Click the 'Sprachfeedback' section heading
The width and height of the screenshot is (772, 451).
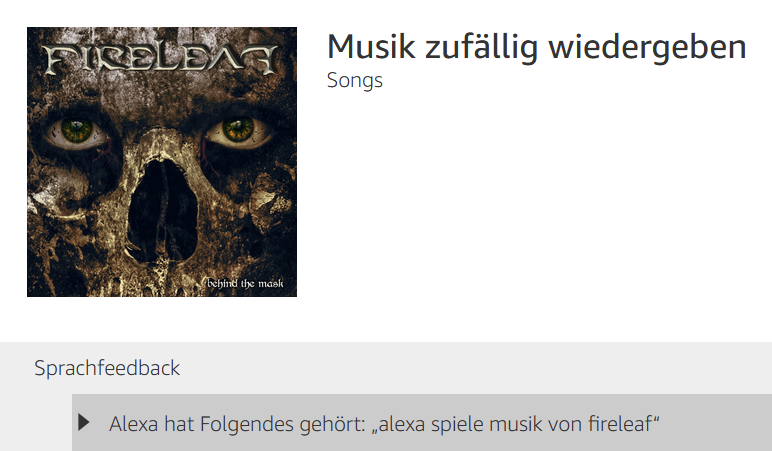click(x=107, y=368)
